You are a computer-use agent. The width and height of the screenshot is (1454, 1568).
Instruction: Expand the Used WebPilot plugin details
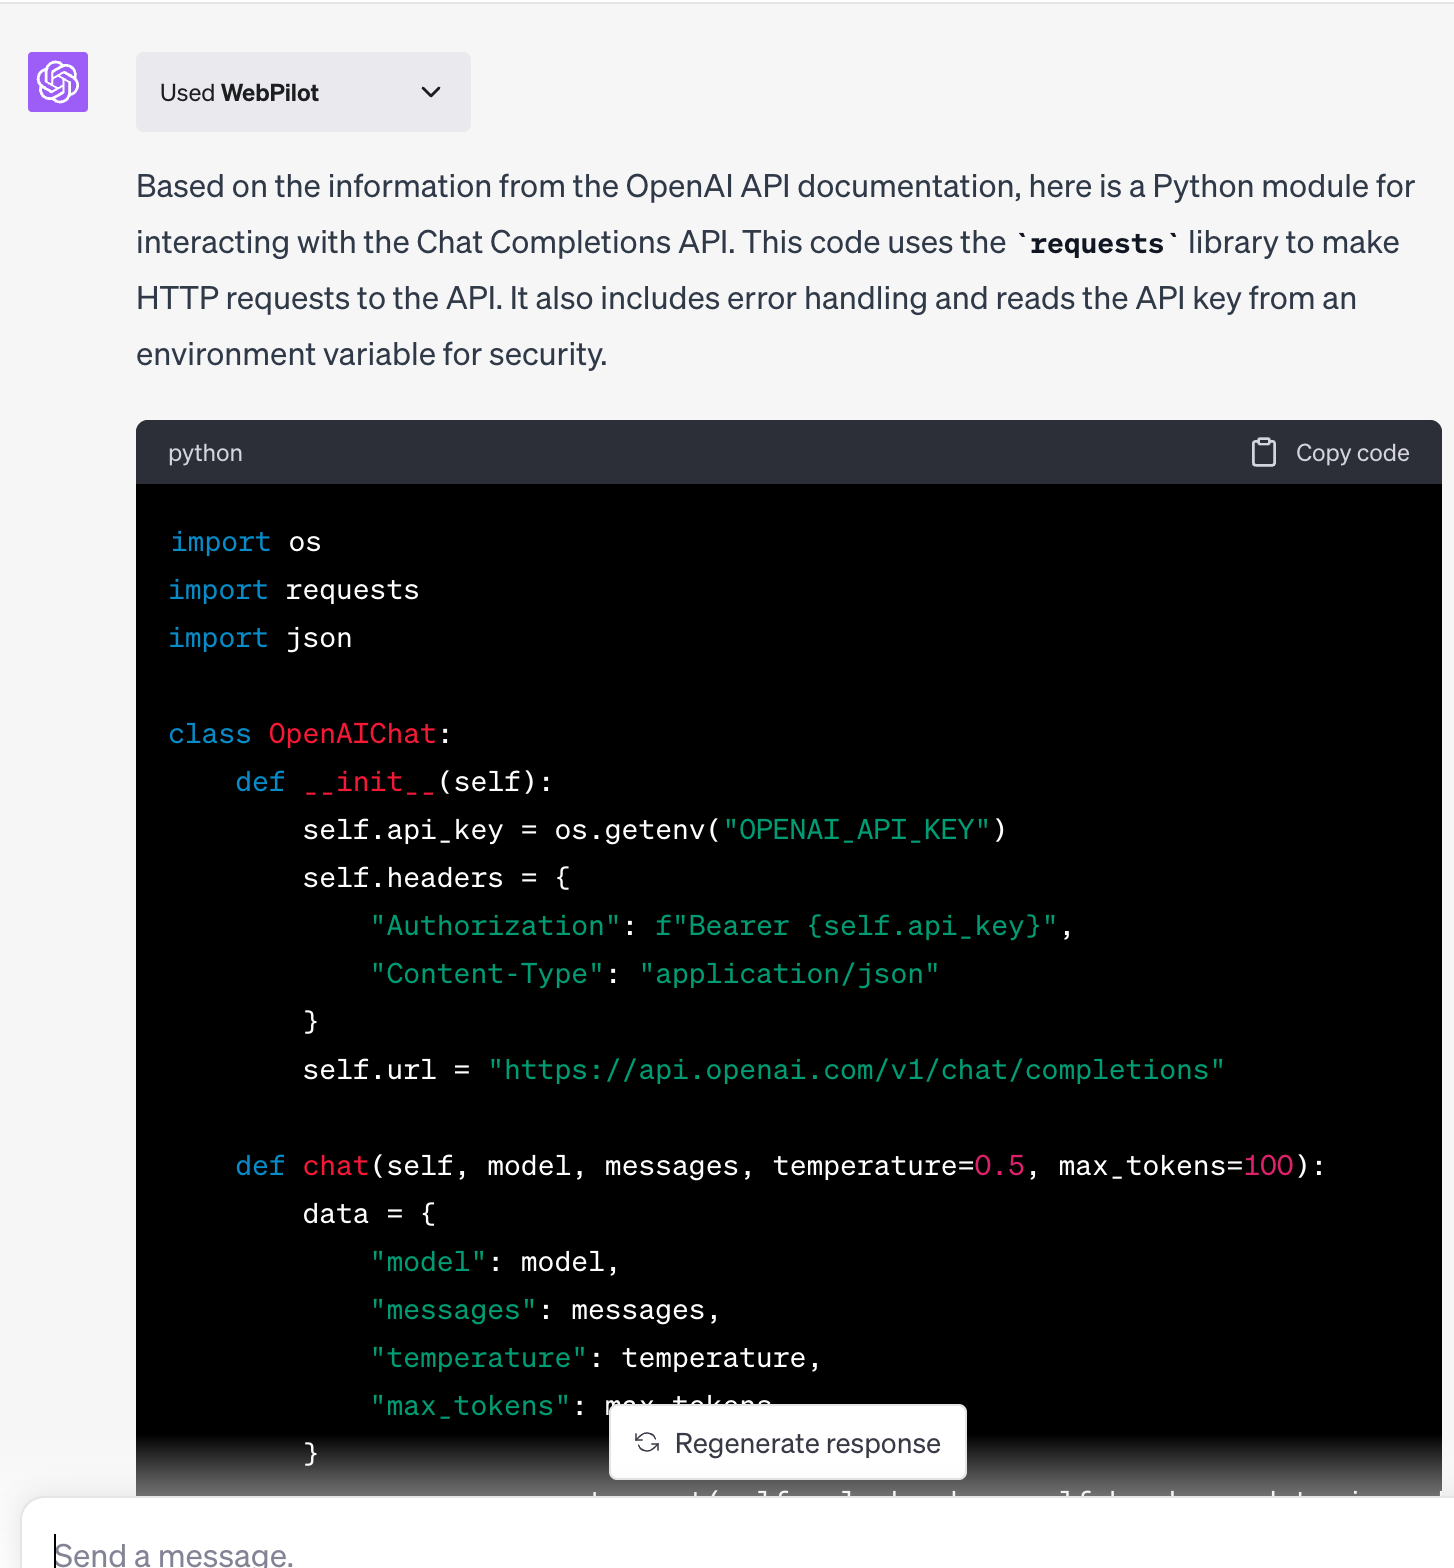point(303,92)
